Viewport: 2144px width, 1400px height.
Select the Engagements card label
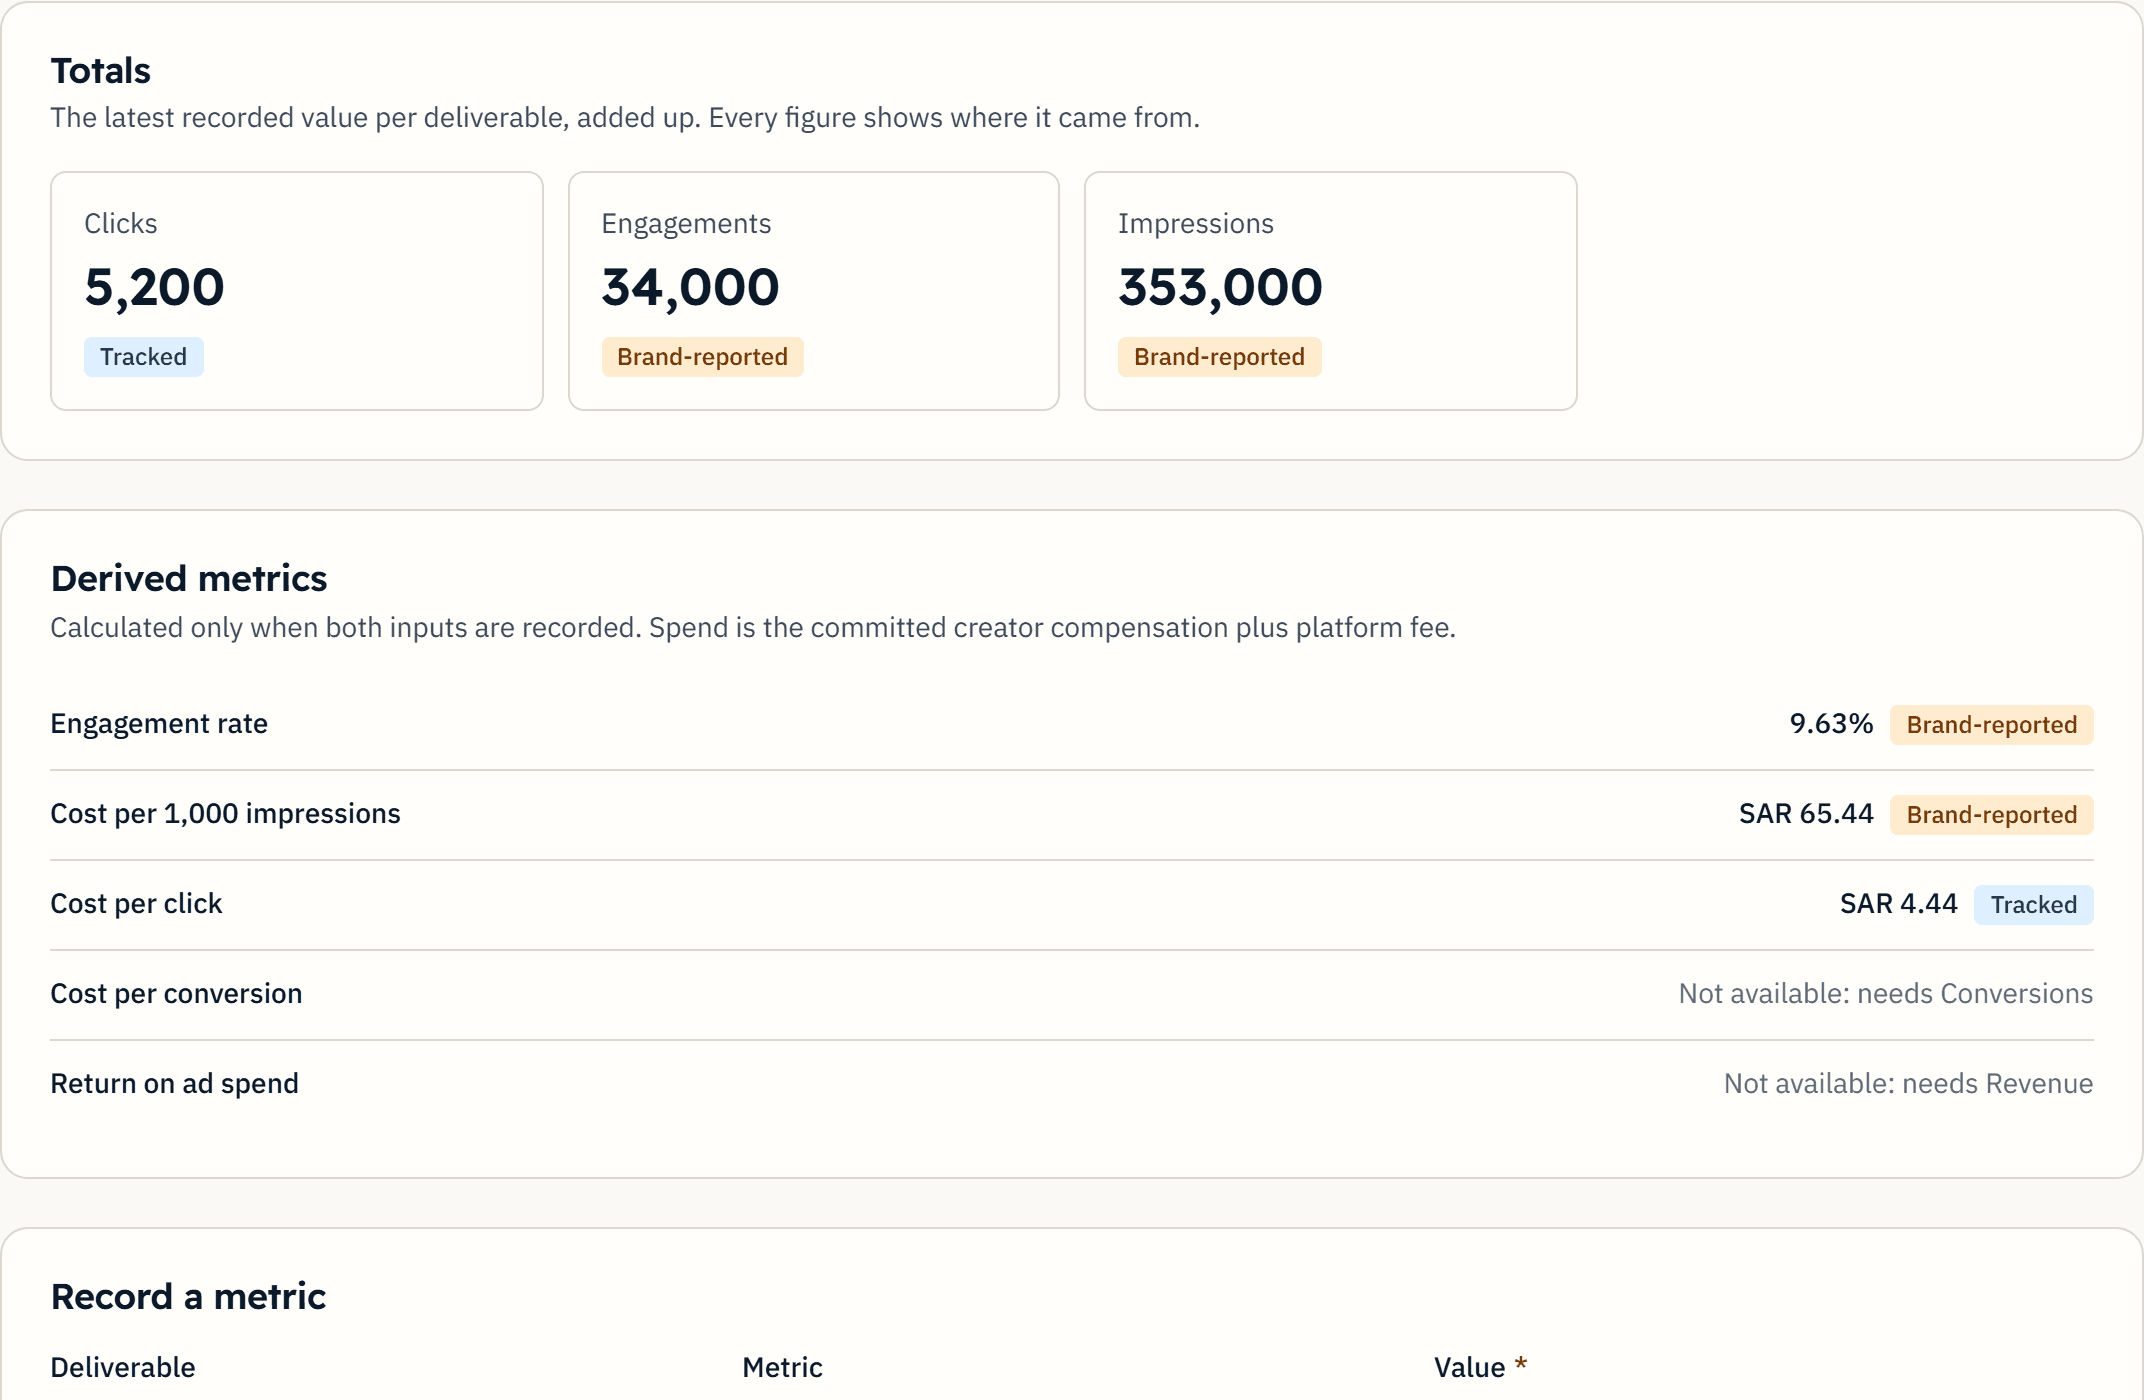pyautogui.click(x=686, y=223)
